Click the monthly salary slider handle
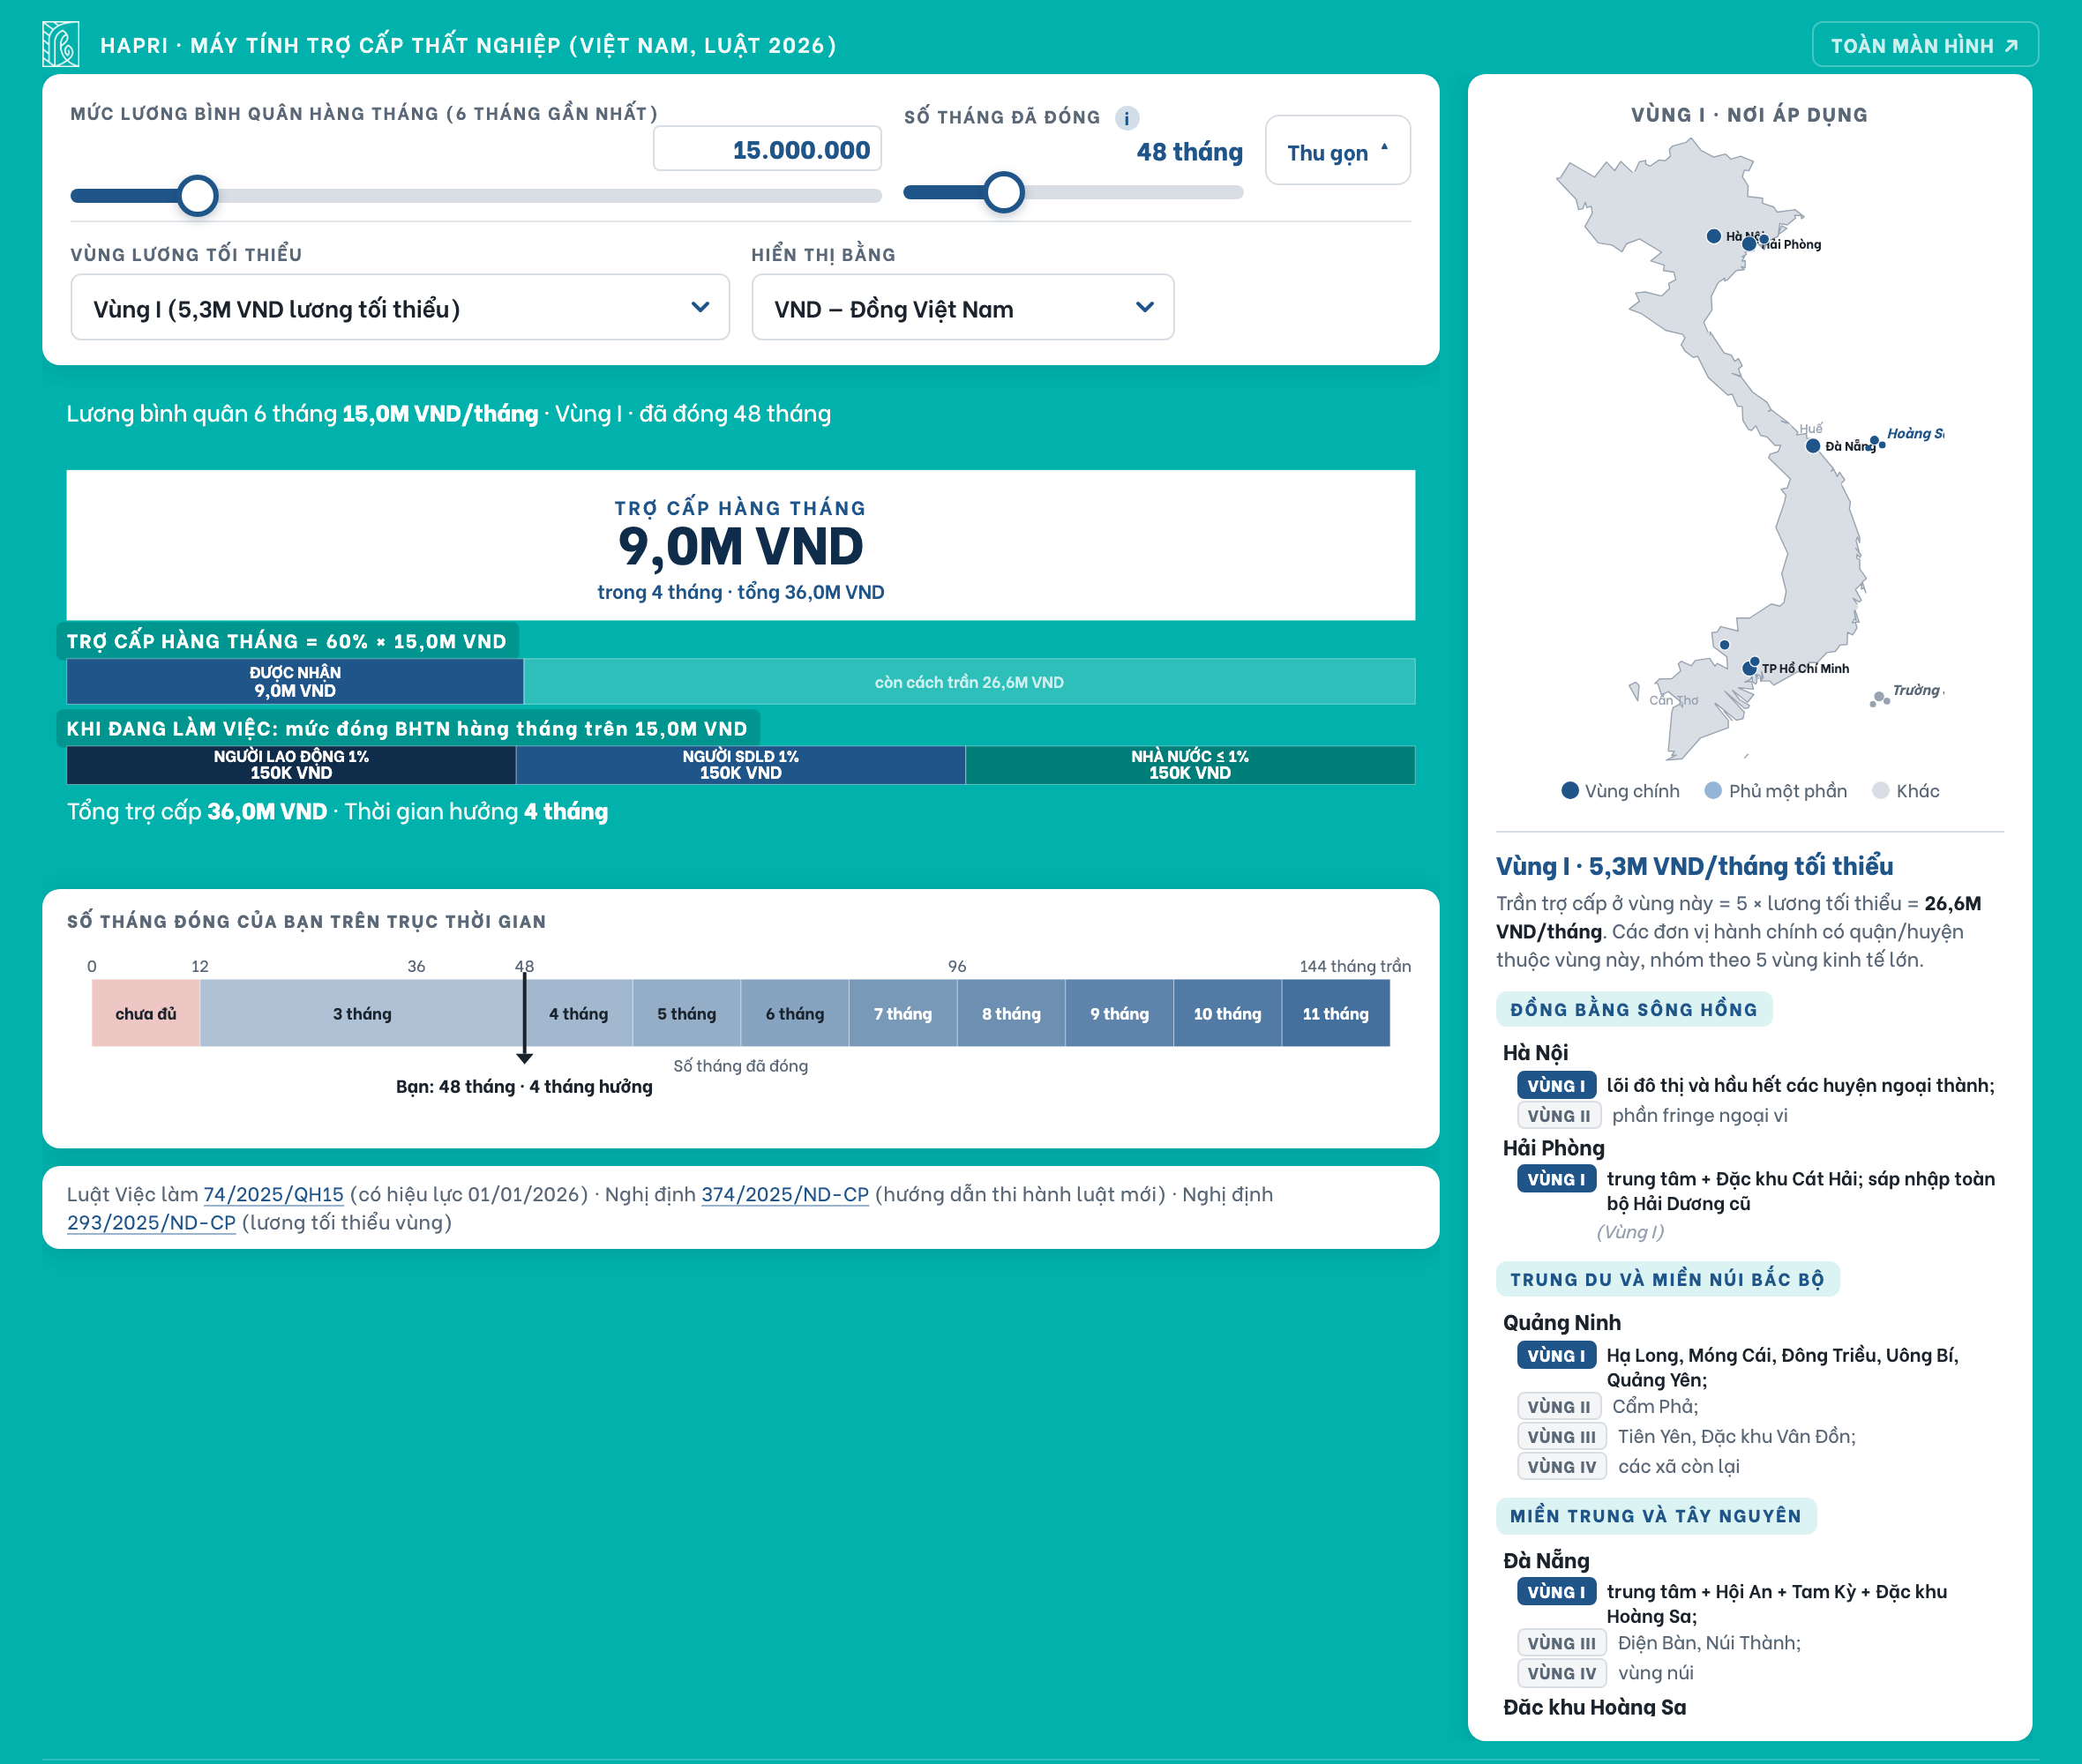The width and height of the screenshot is (2082, 1764). [198, 195]
